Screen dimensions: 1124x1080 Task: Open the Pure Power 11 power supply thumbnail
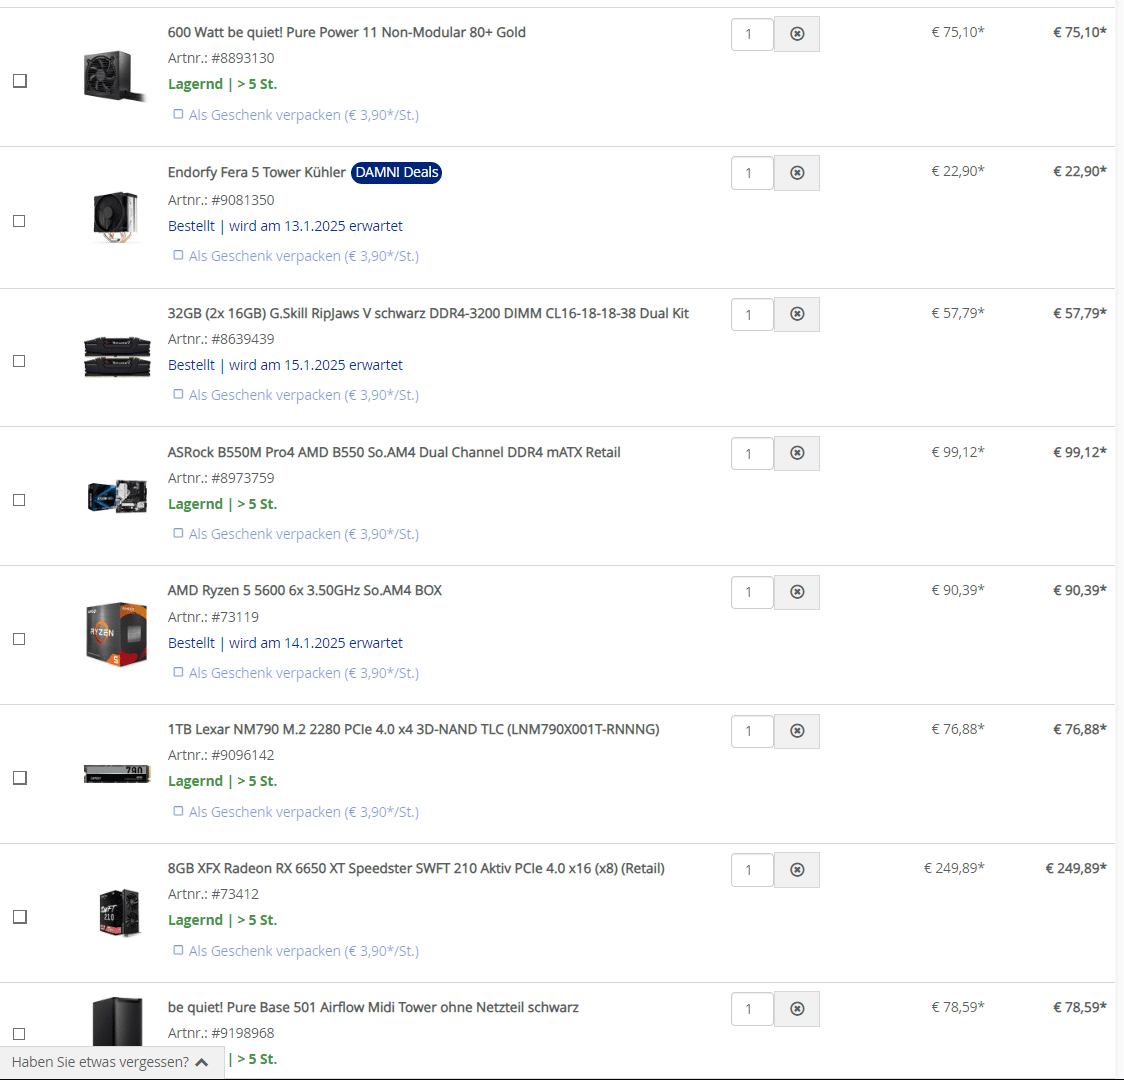click(x=116, y=76)
